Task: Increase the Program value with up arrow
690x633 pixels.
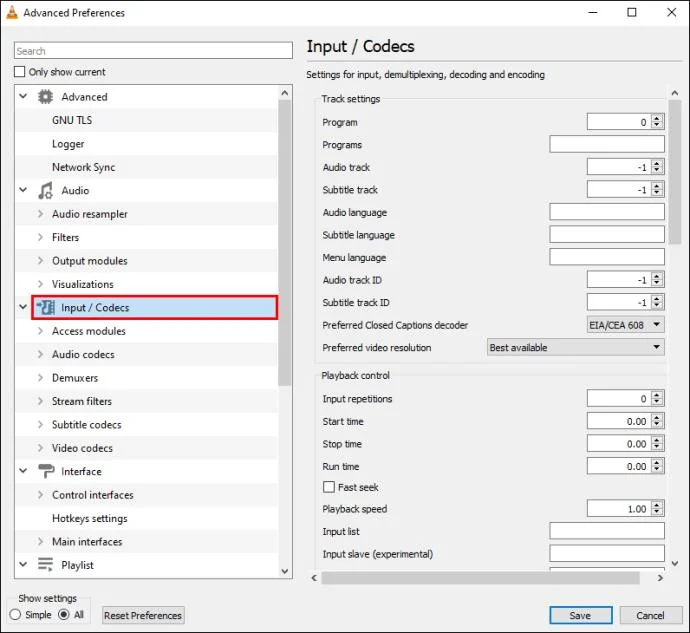Action: click(657, 119)
